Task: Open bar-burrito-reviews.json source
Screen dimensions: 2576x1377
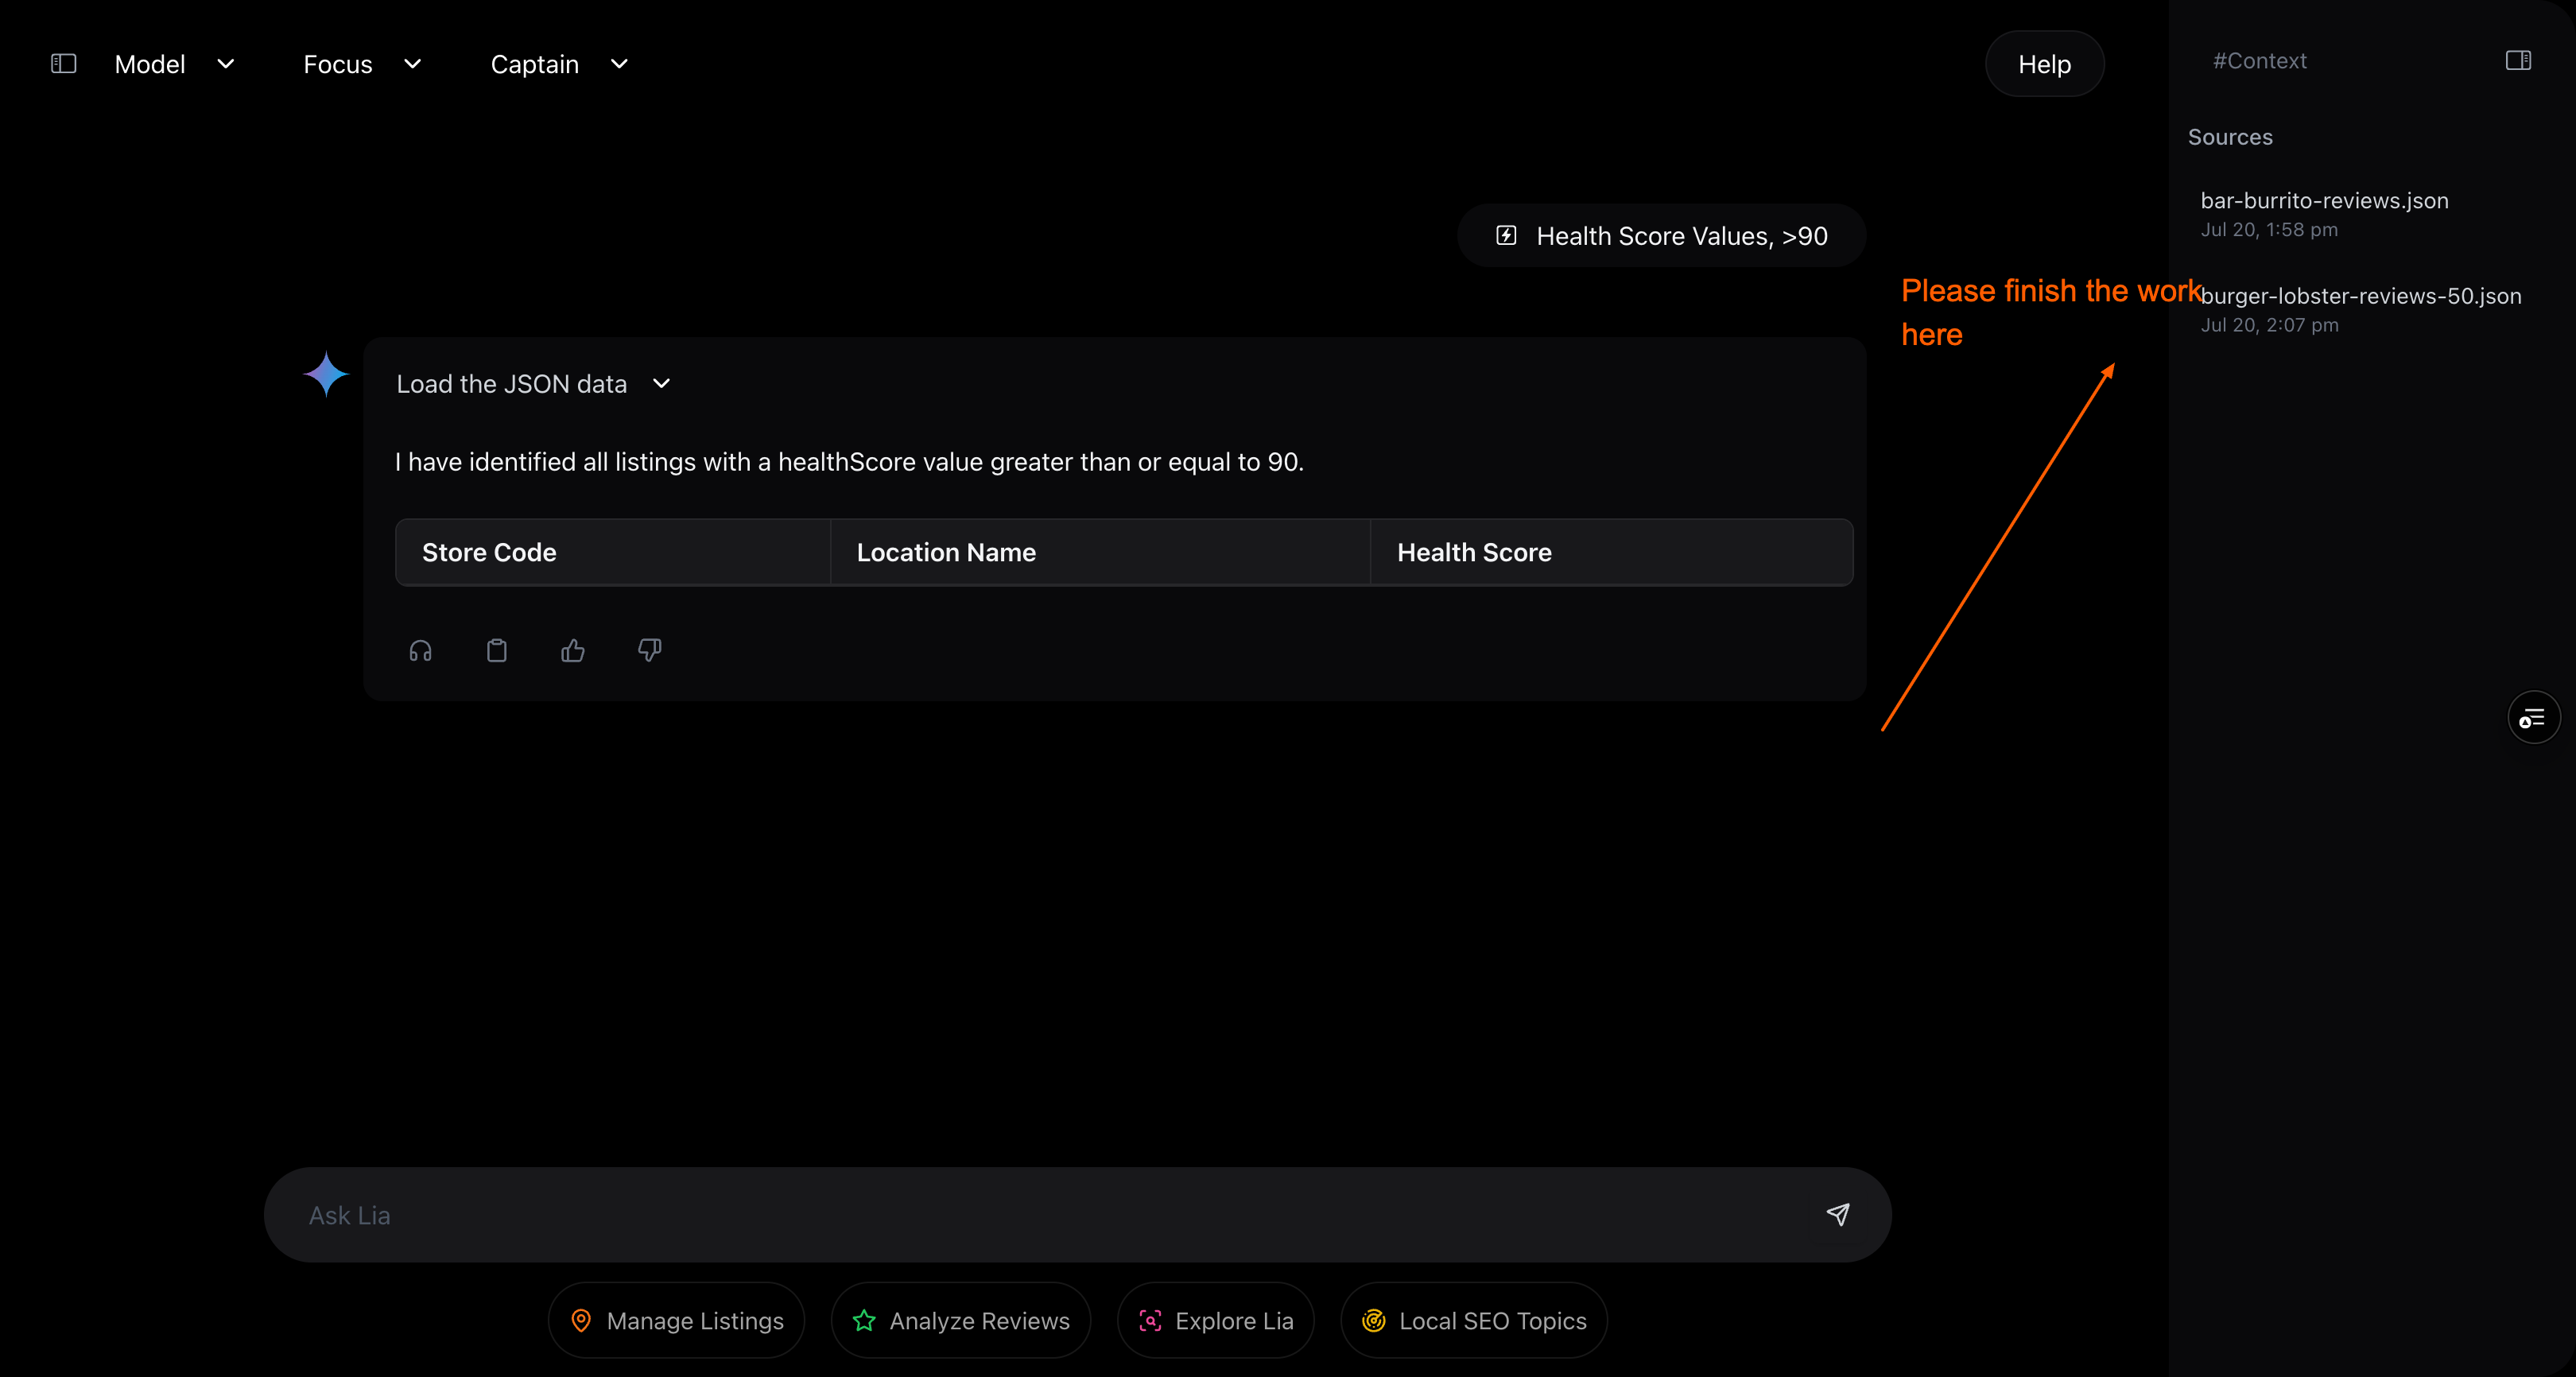Action: pyautogui.click(x=2324, y=201)
